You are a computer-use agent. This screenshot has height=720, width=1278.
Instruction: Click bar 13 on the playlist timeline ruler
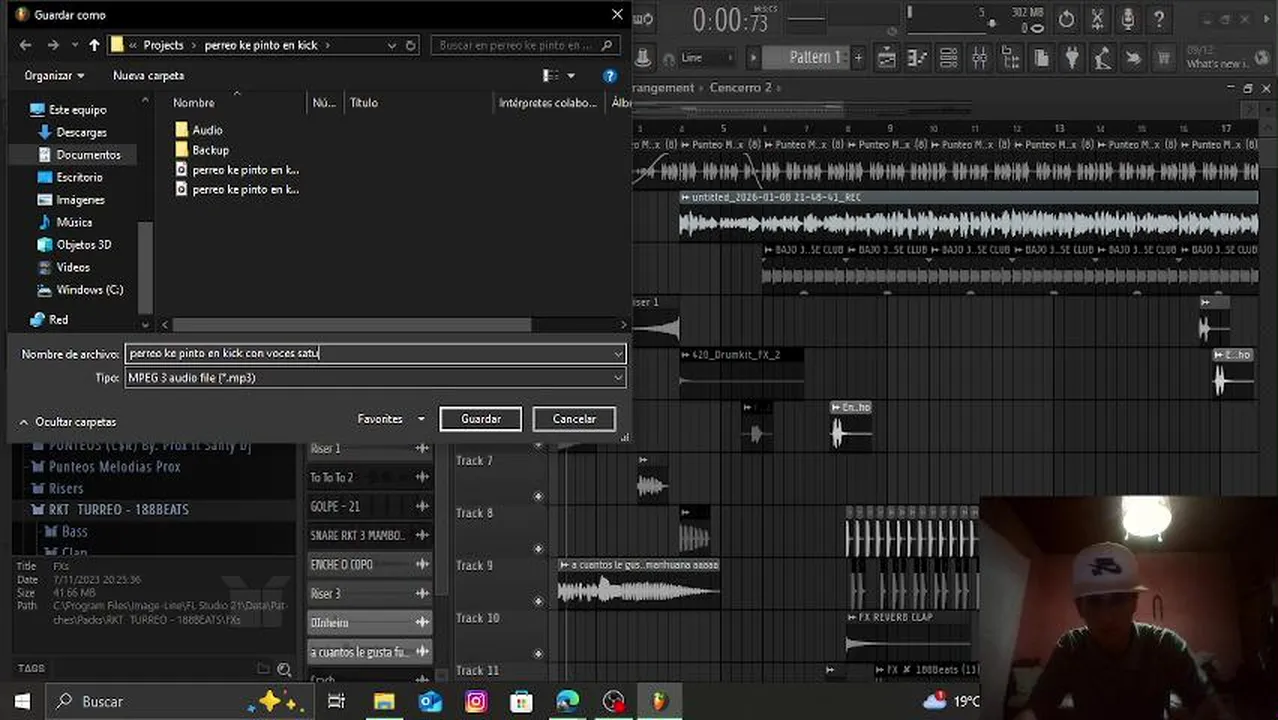click(x=1059, y=128)
